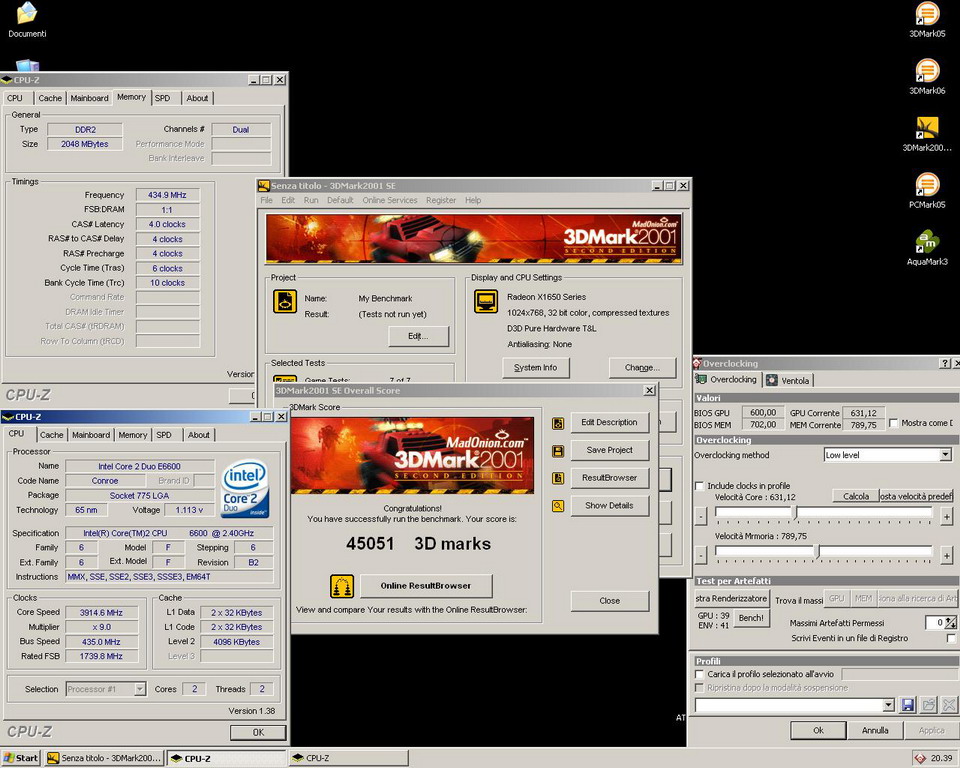Click the Calcola button
Image resolution: width=960 pixels, height=768 pixels.
point(856,496)
